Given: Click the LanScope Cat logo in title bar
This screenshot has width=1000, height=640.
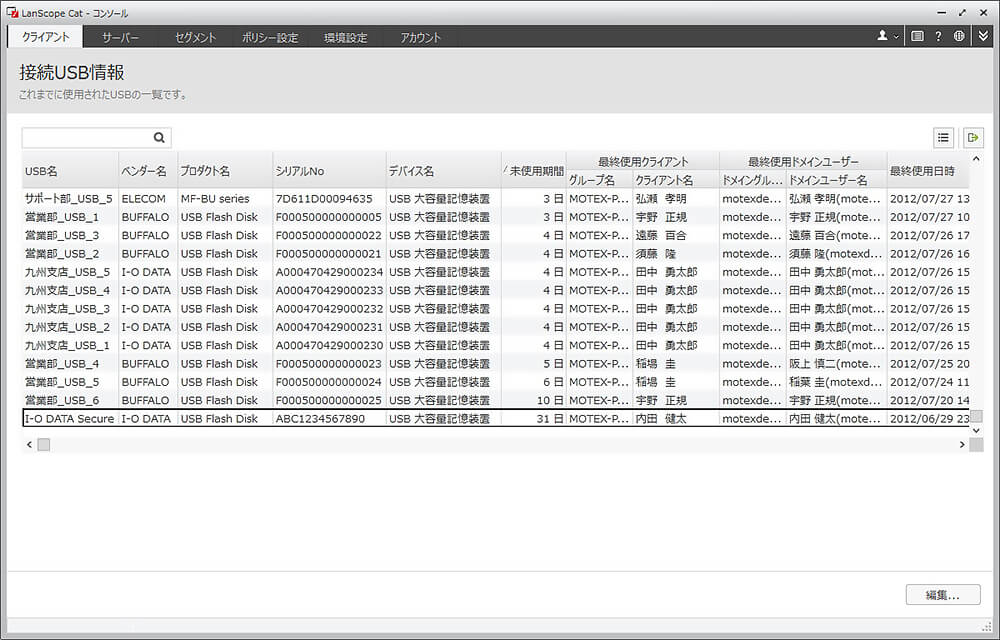Looking at the screenshot, I should (x=12, y=13).
